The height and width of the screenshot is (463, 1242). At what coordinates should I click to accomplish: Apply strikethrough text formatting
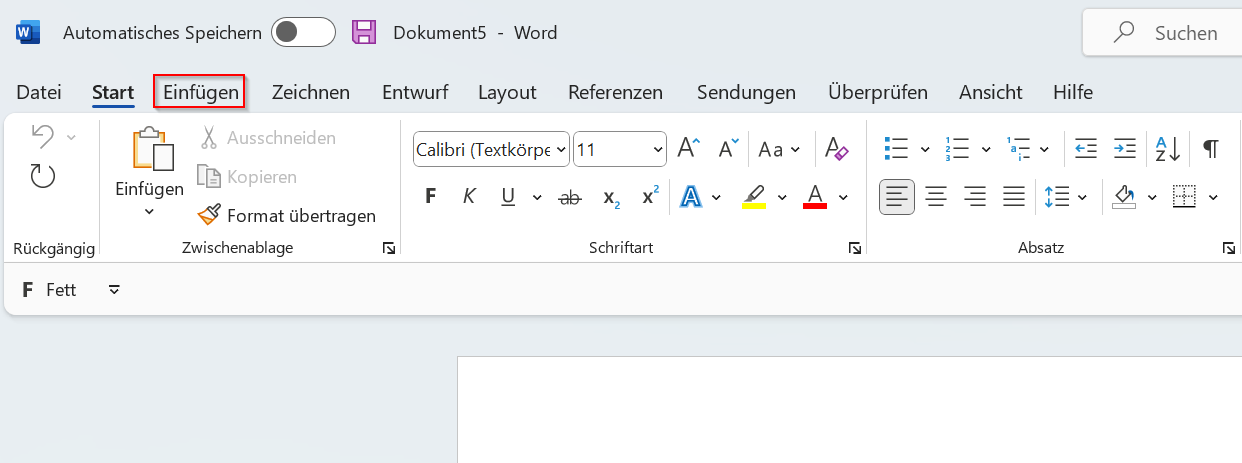click(x=570, y=197)
